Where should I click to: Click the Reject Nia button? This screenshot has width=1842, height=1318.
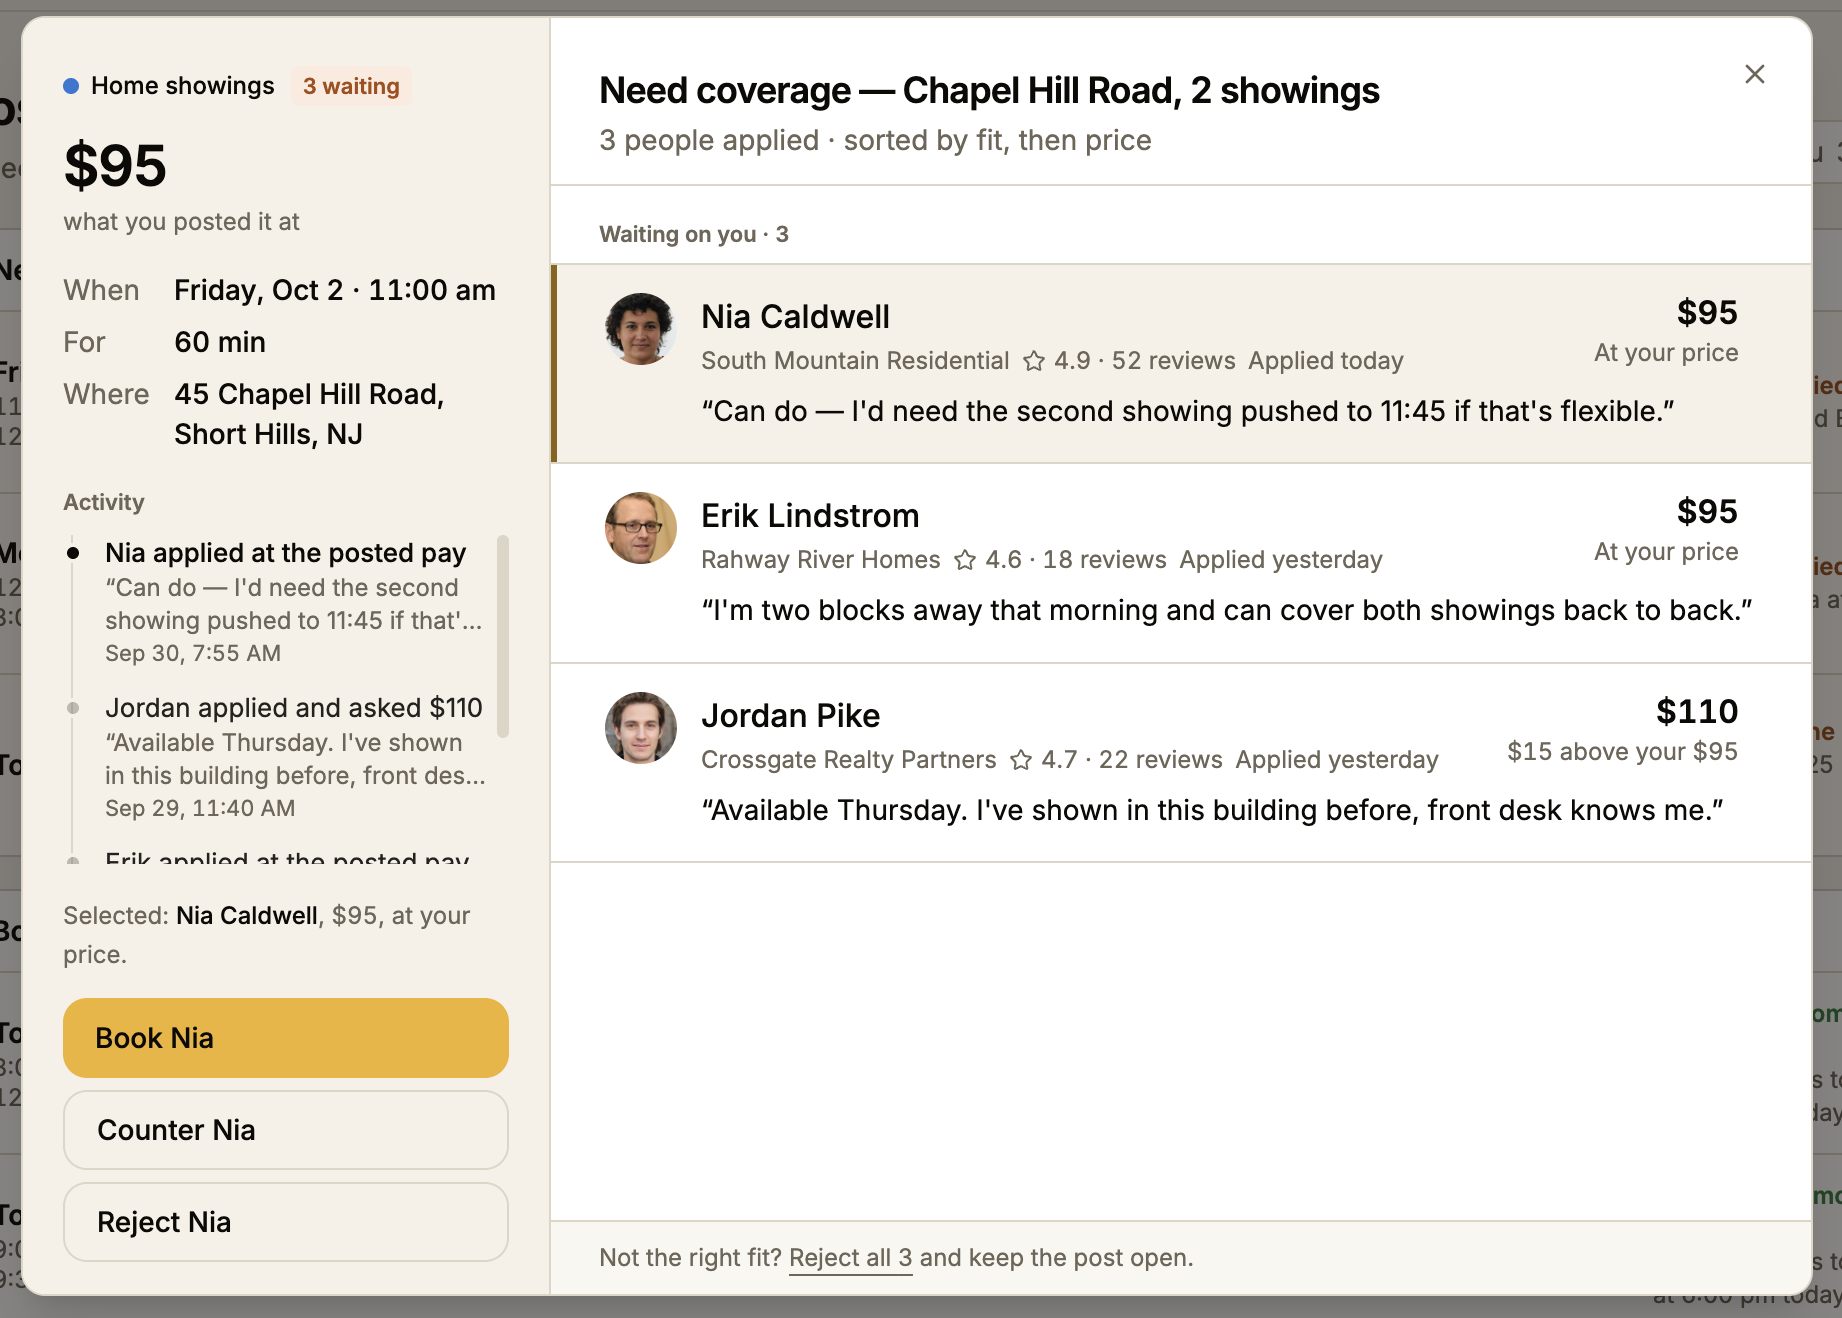[286, 1222]
